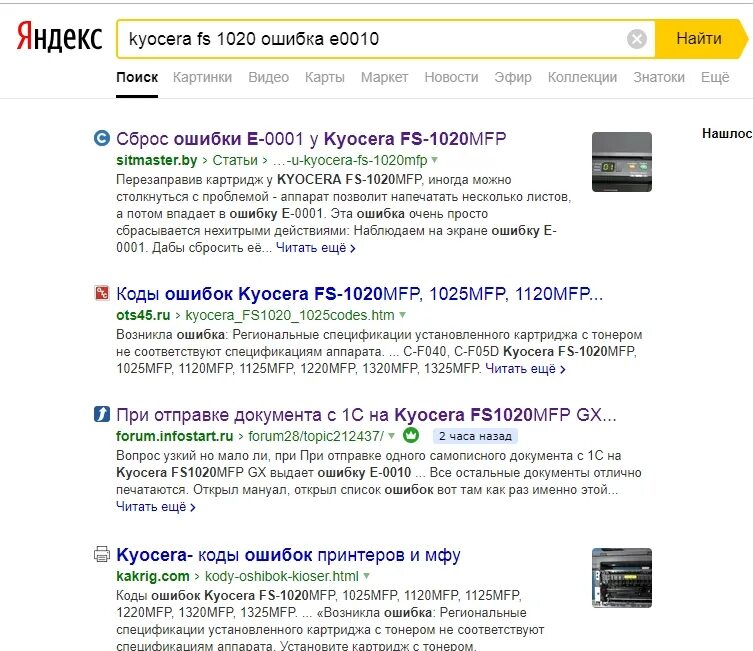Viewport: 753px width, 651px height.
Task: Click the ots45.ru favicon
Action: click(101, 293)
